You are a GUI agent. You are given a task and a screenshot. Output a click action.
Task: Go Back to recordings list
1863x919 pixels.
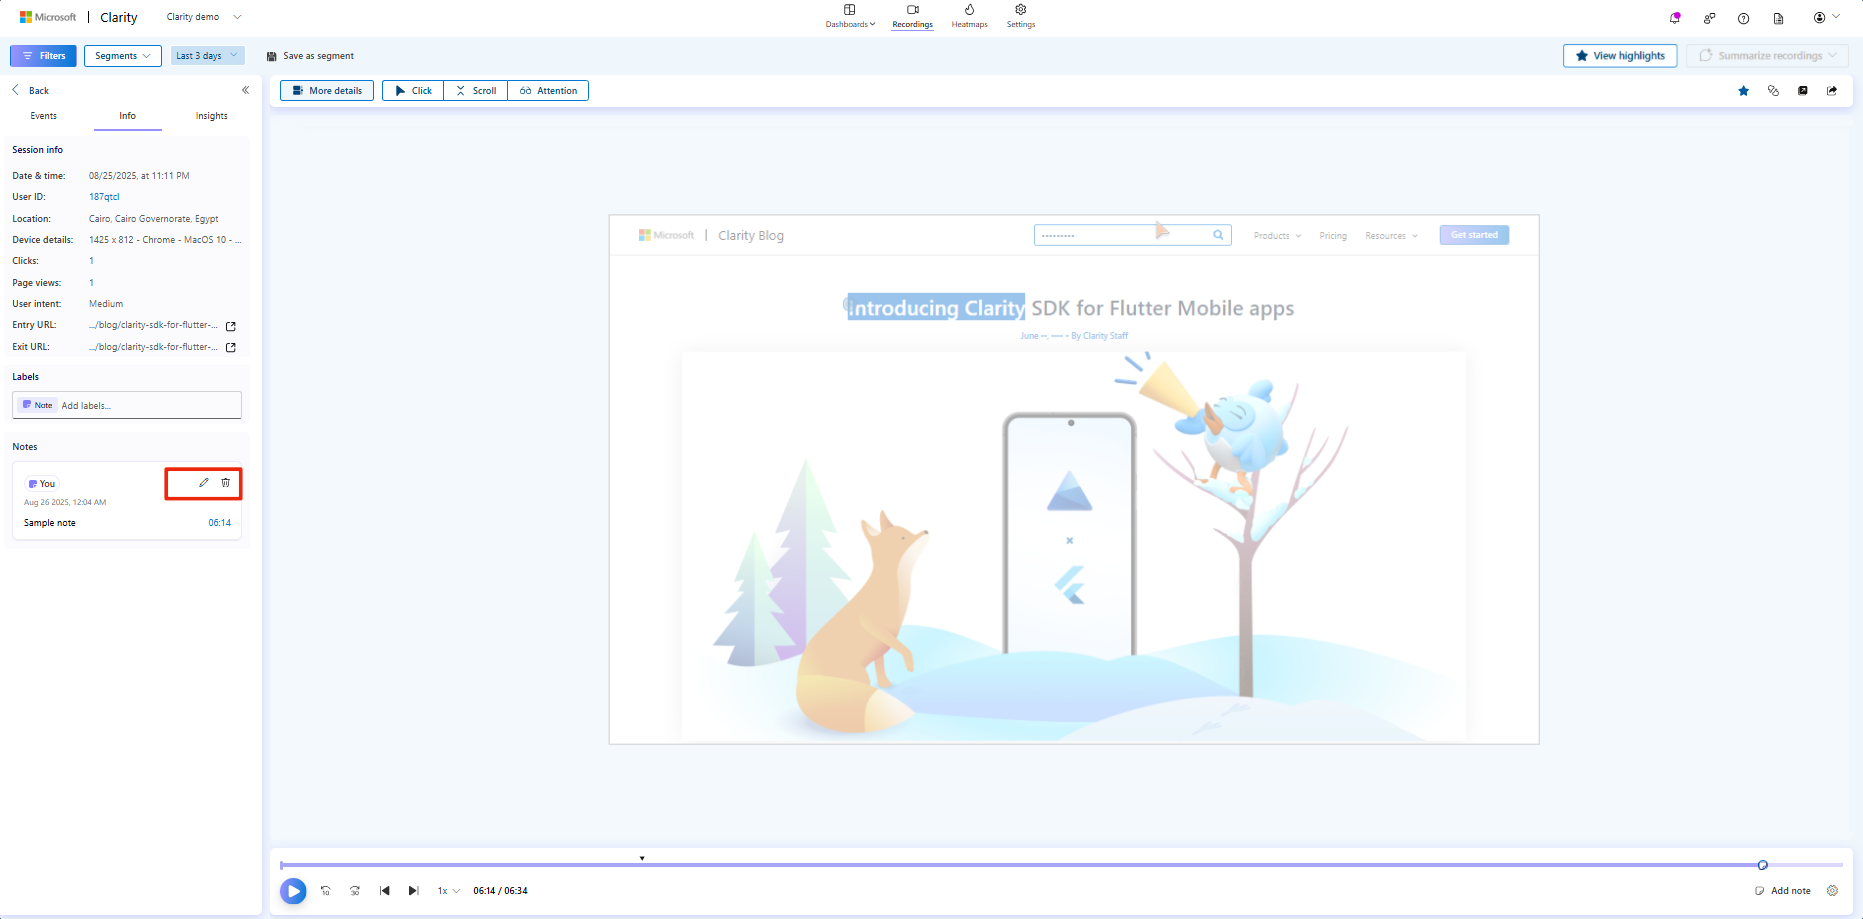31,90
